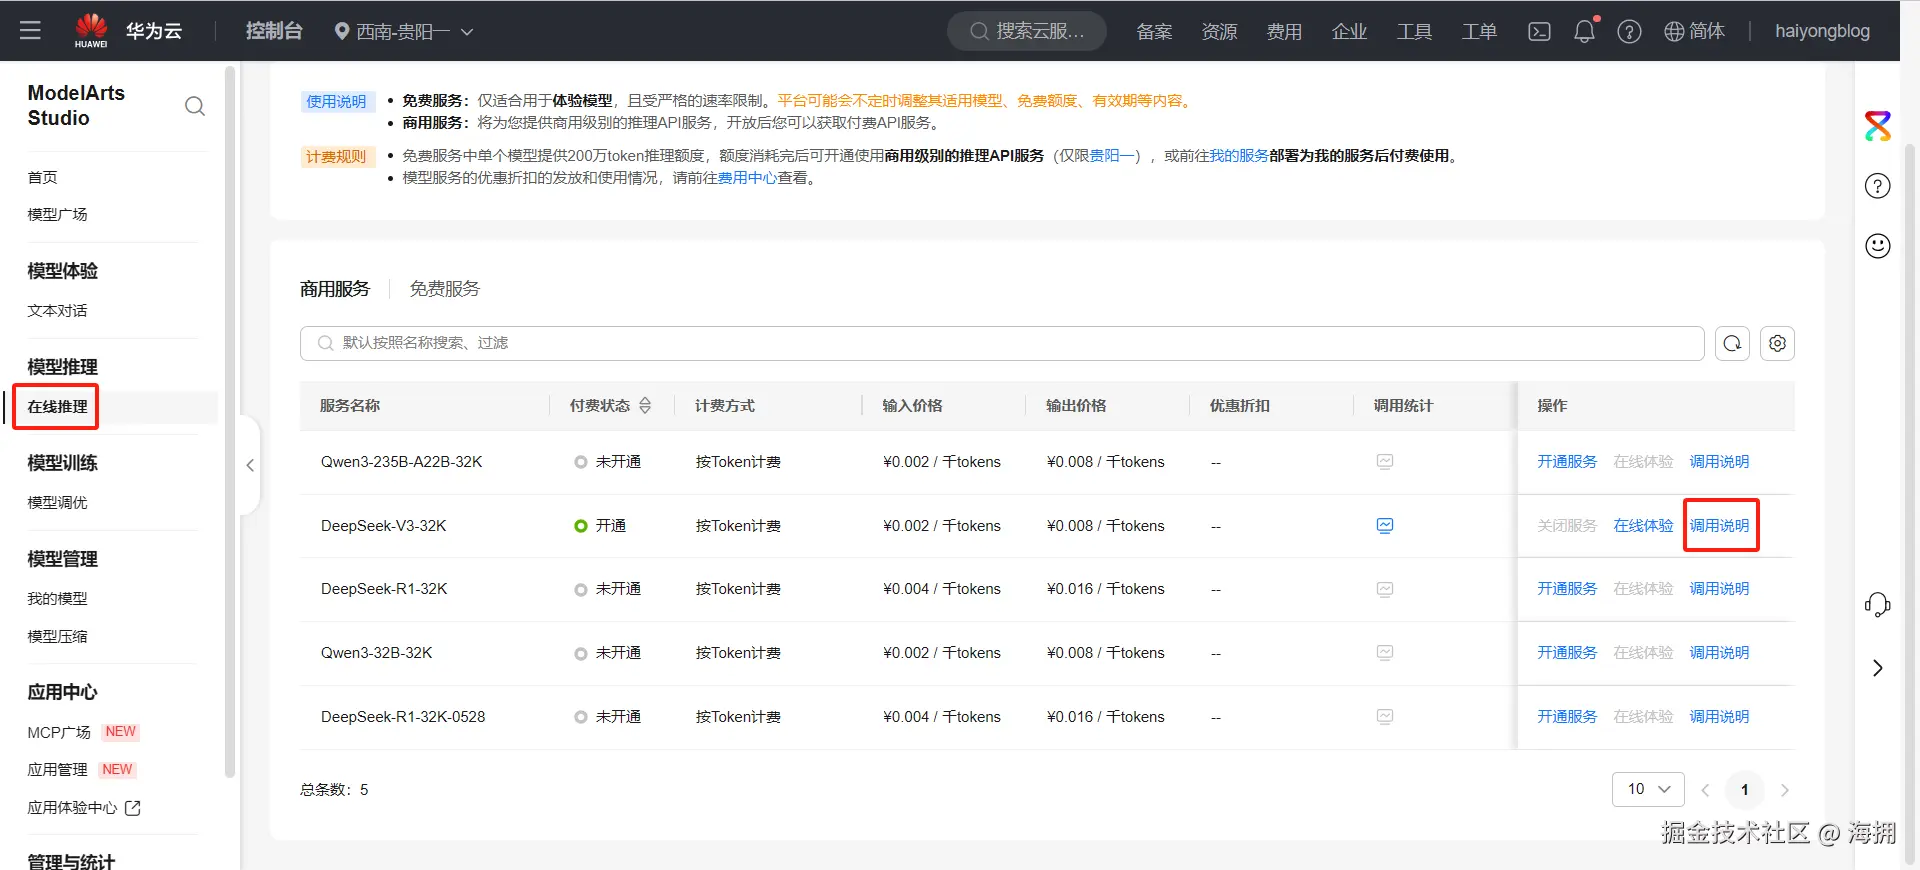Go to 首页 in the sidebar
Image resolution: width=1920 pixels, height=870 pixels.
42,177
